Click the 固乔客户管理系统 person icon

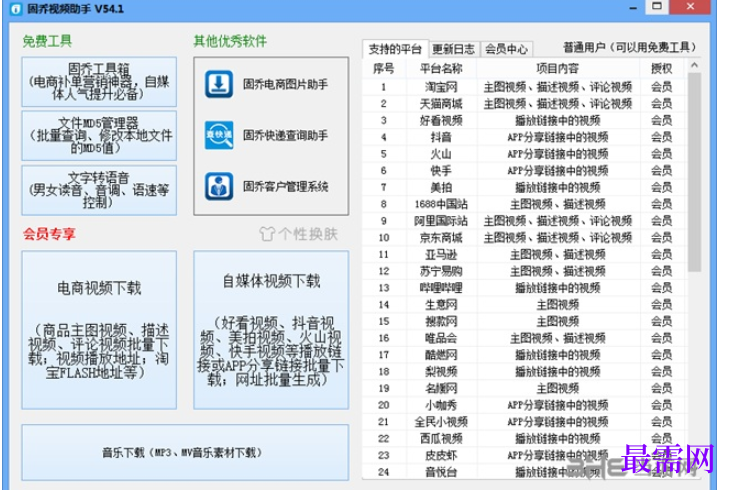click(219, 186)
